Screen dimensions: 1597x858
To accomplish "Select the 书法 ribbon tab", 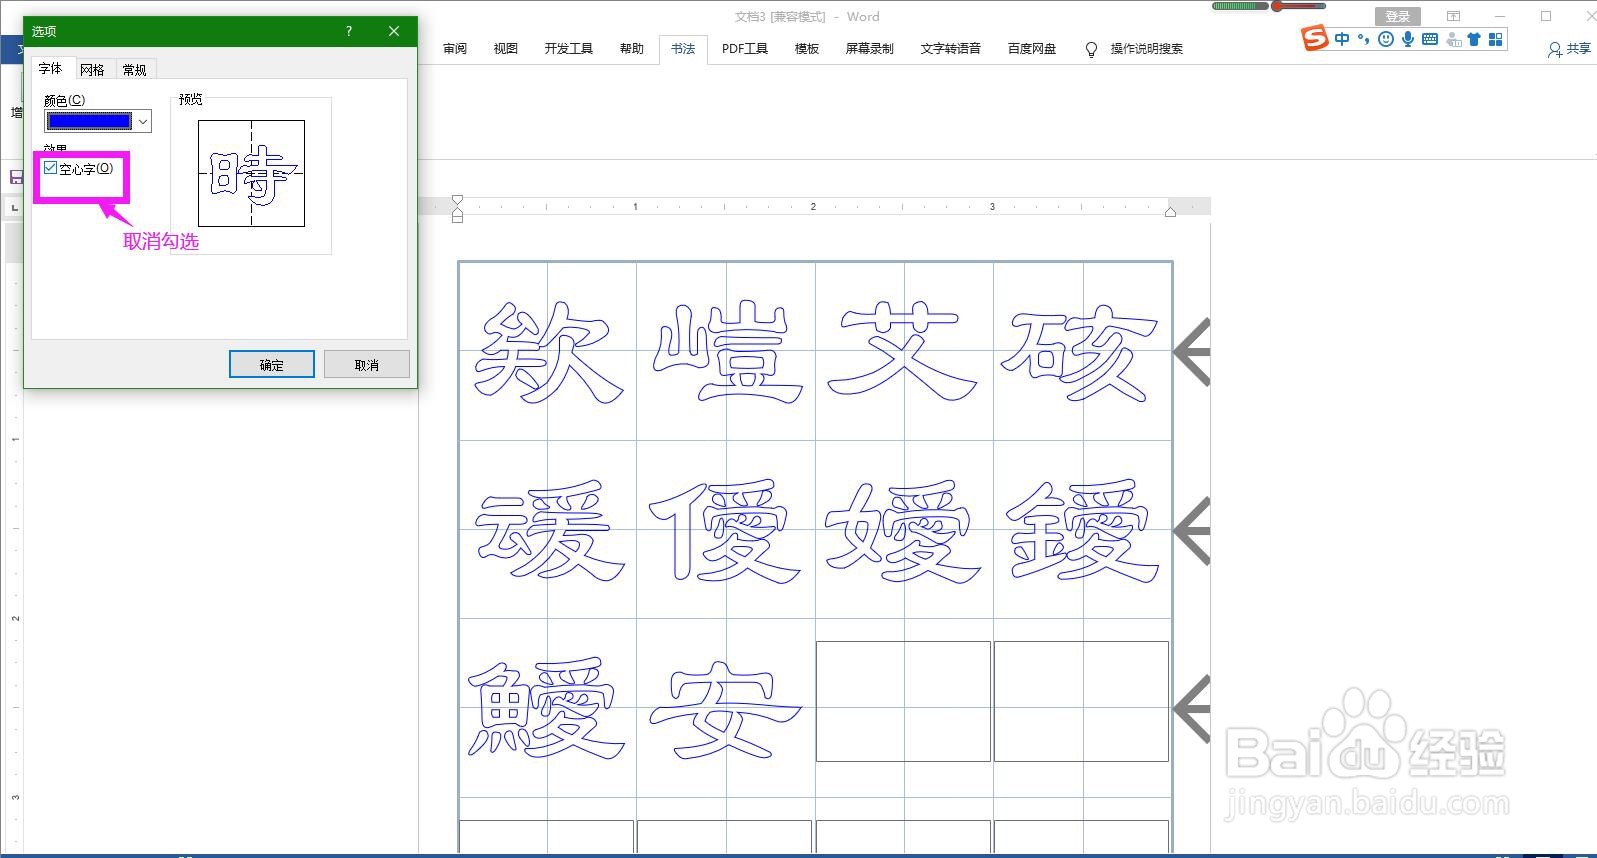I will (683, 48).
